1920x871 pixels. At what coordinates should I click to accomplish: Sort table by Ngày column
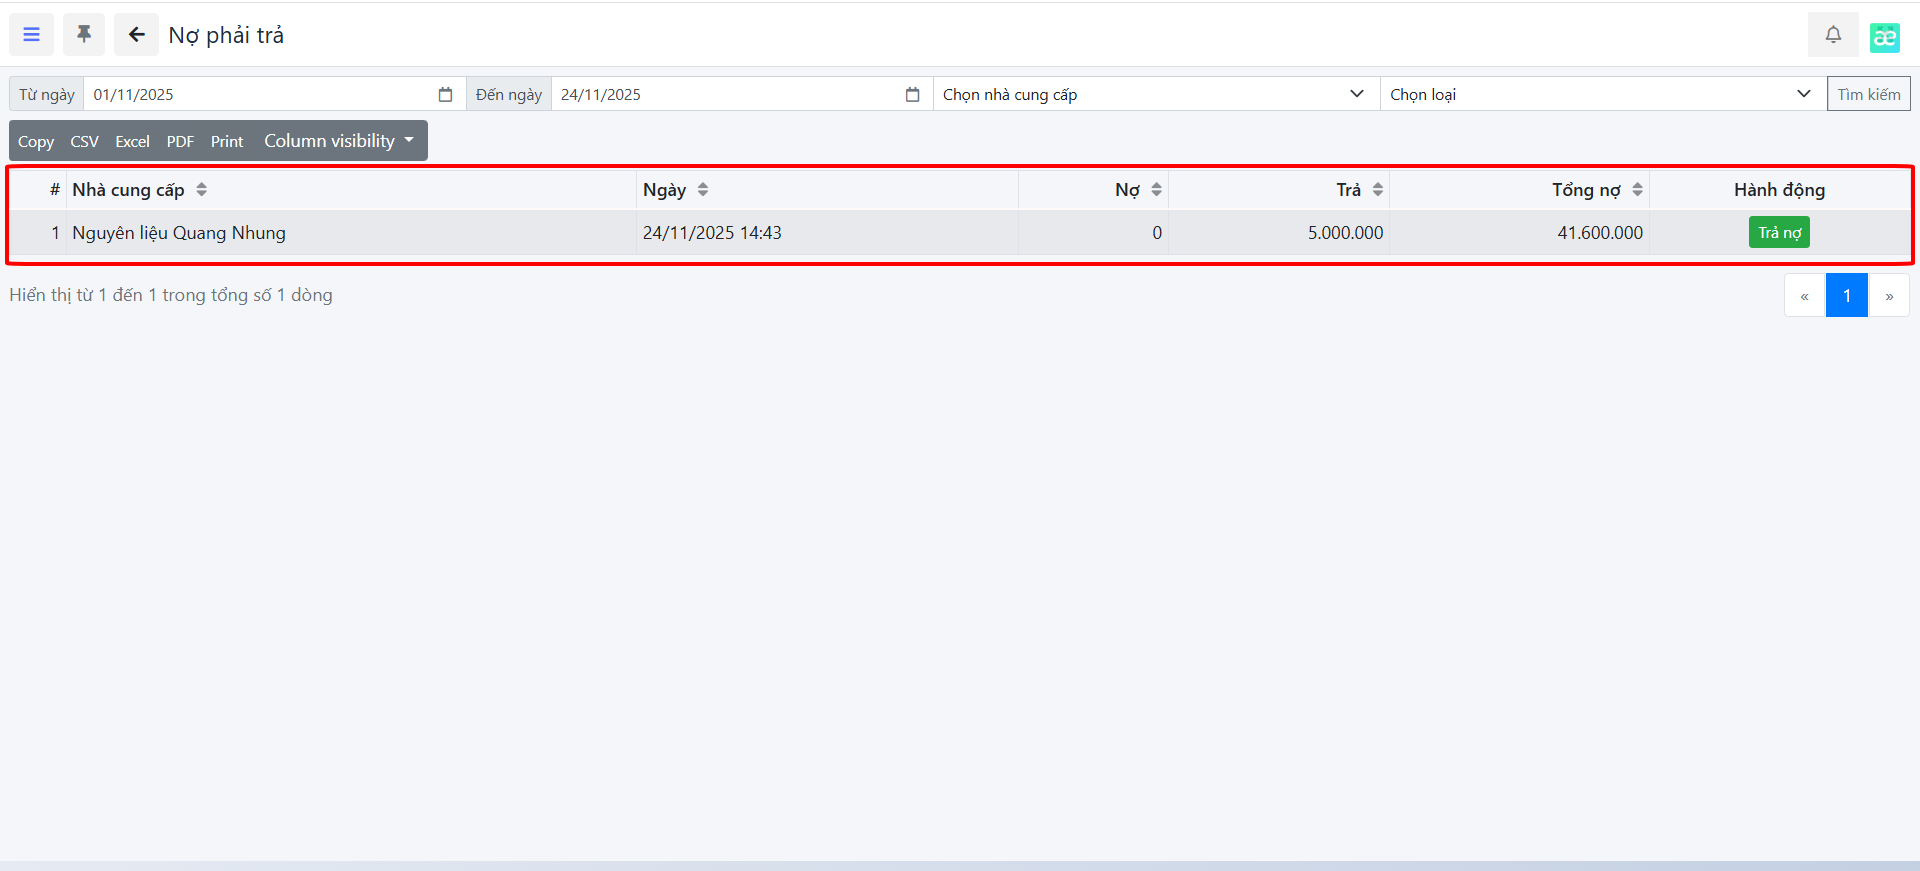[x=702, y=190]
